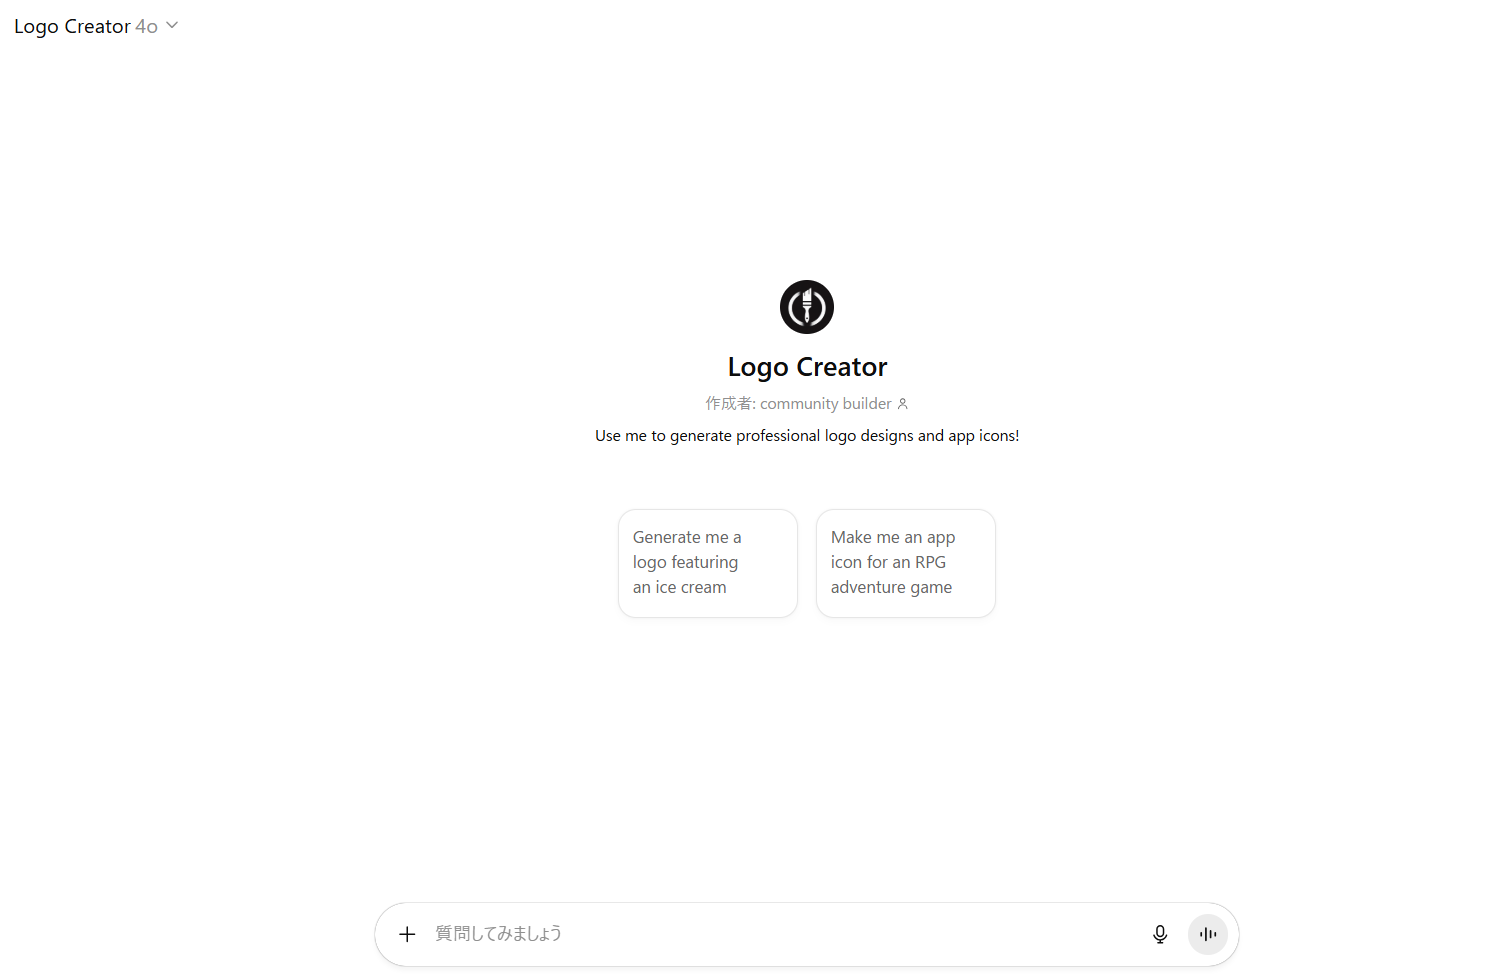
Task: Launch voice mode via the waveform icon
Action: (1208, 934)
